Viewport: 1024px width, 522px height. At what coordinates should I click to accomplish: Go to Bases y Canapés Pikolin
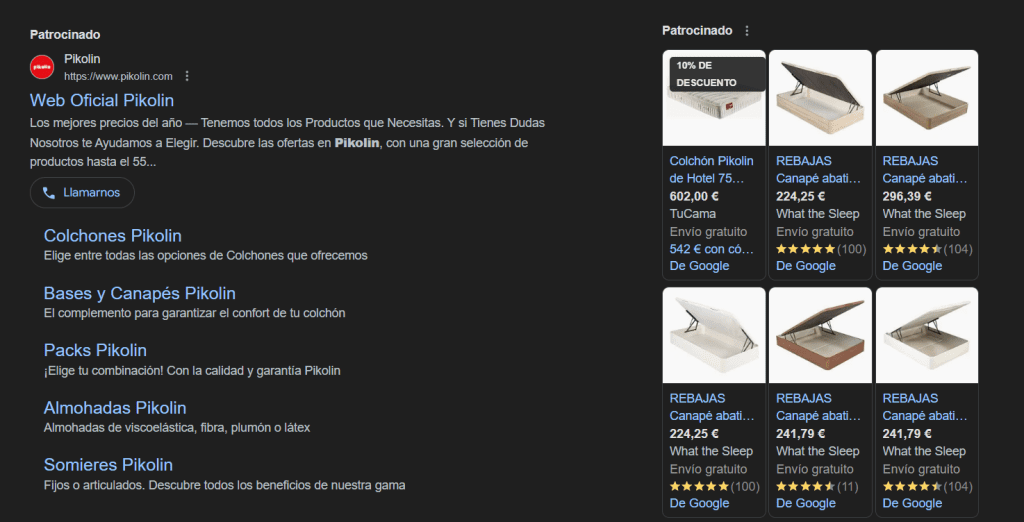[x=140, y=293]
